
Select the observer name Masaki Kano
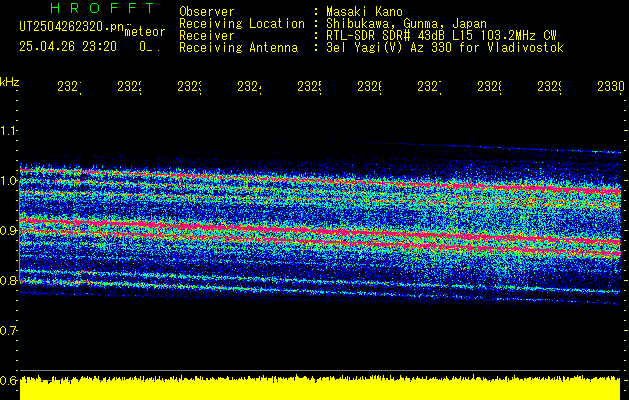click(364, 12)
